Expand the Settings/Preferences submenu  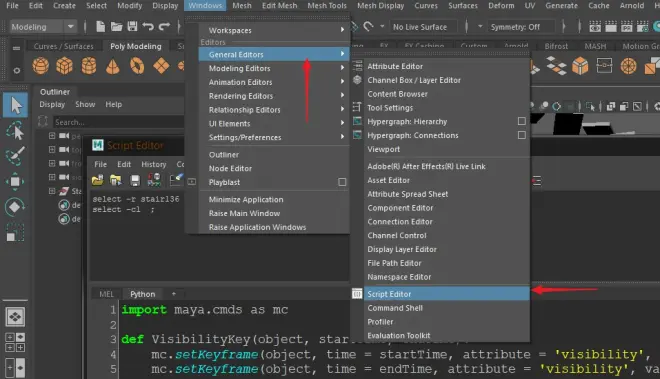coord(274,137)
